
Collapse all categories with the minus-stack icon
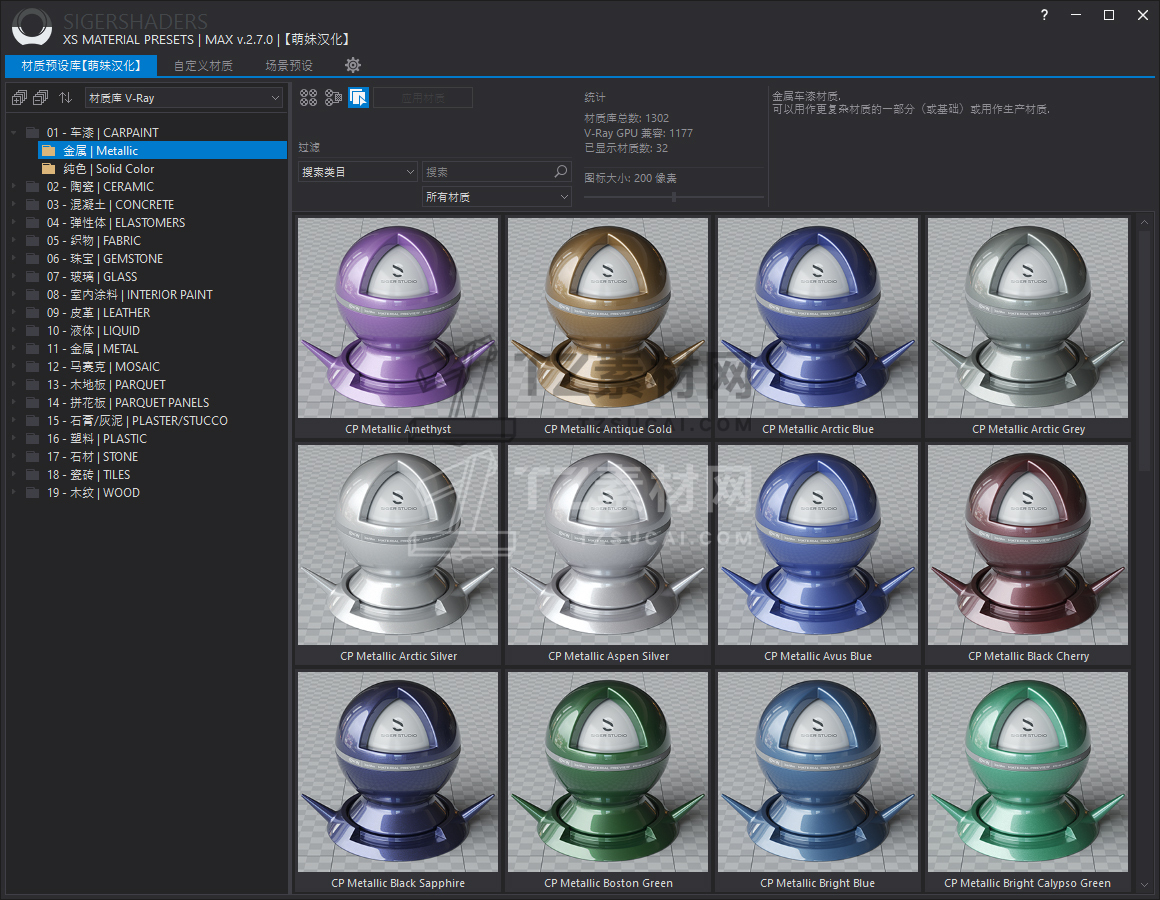(41, 98)
